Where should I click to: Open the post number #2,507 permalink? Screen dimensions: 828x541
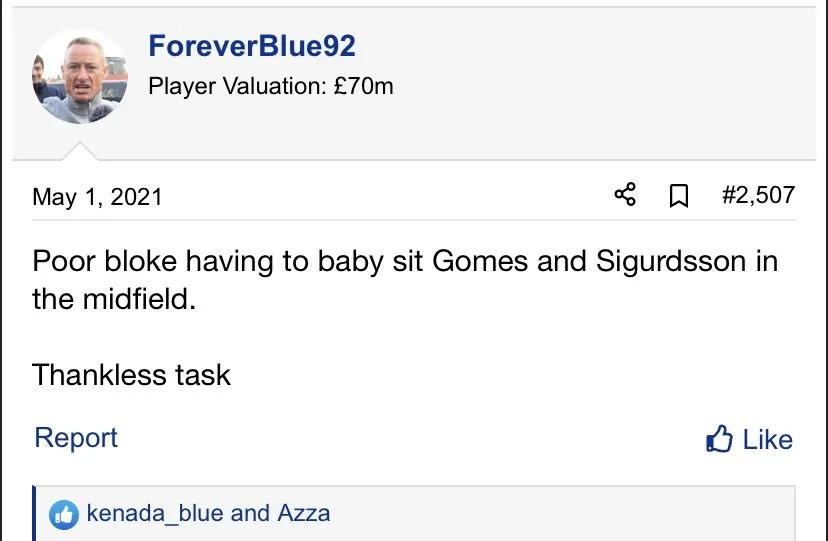(758, 195)
